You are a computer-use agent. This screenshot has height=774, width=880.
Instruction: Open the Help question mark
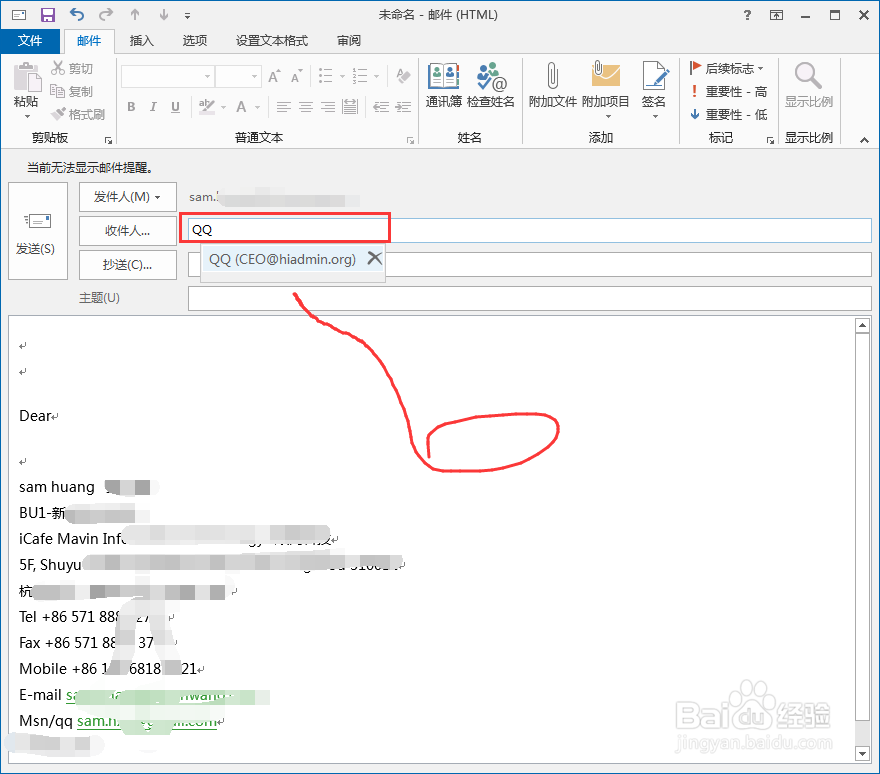[747, 15]
